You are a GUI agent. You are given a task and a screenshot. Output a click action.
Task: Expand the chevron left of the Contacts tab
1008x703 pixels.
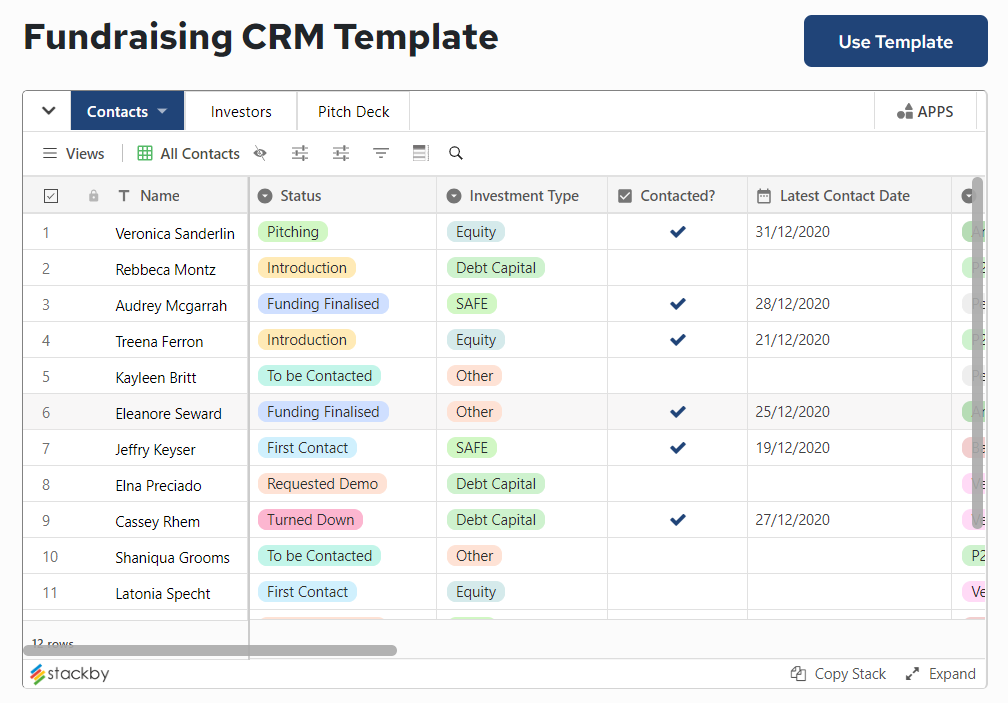click(x=46, y=110)
